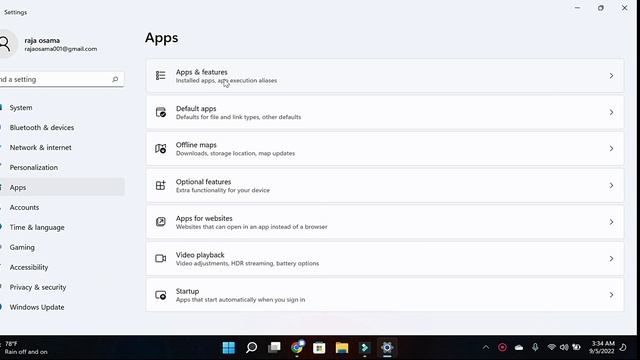Click the volume speaker tray icon
Viewport: 640px width, 360px height.
click(x=564, y=347)
